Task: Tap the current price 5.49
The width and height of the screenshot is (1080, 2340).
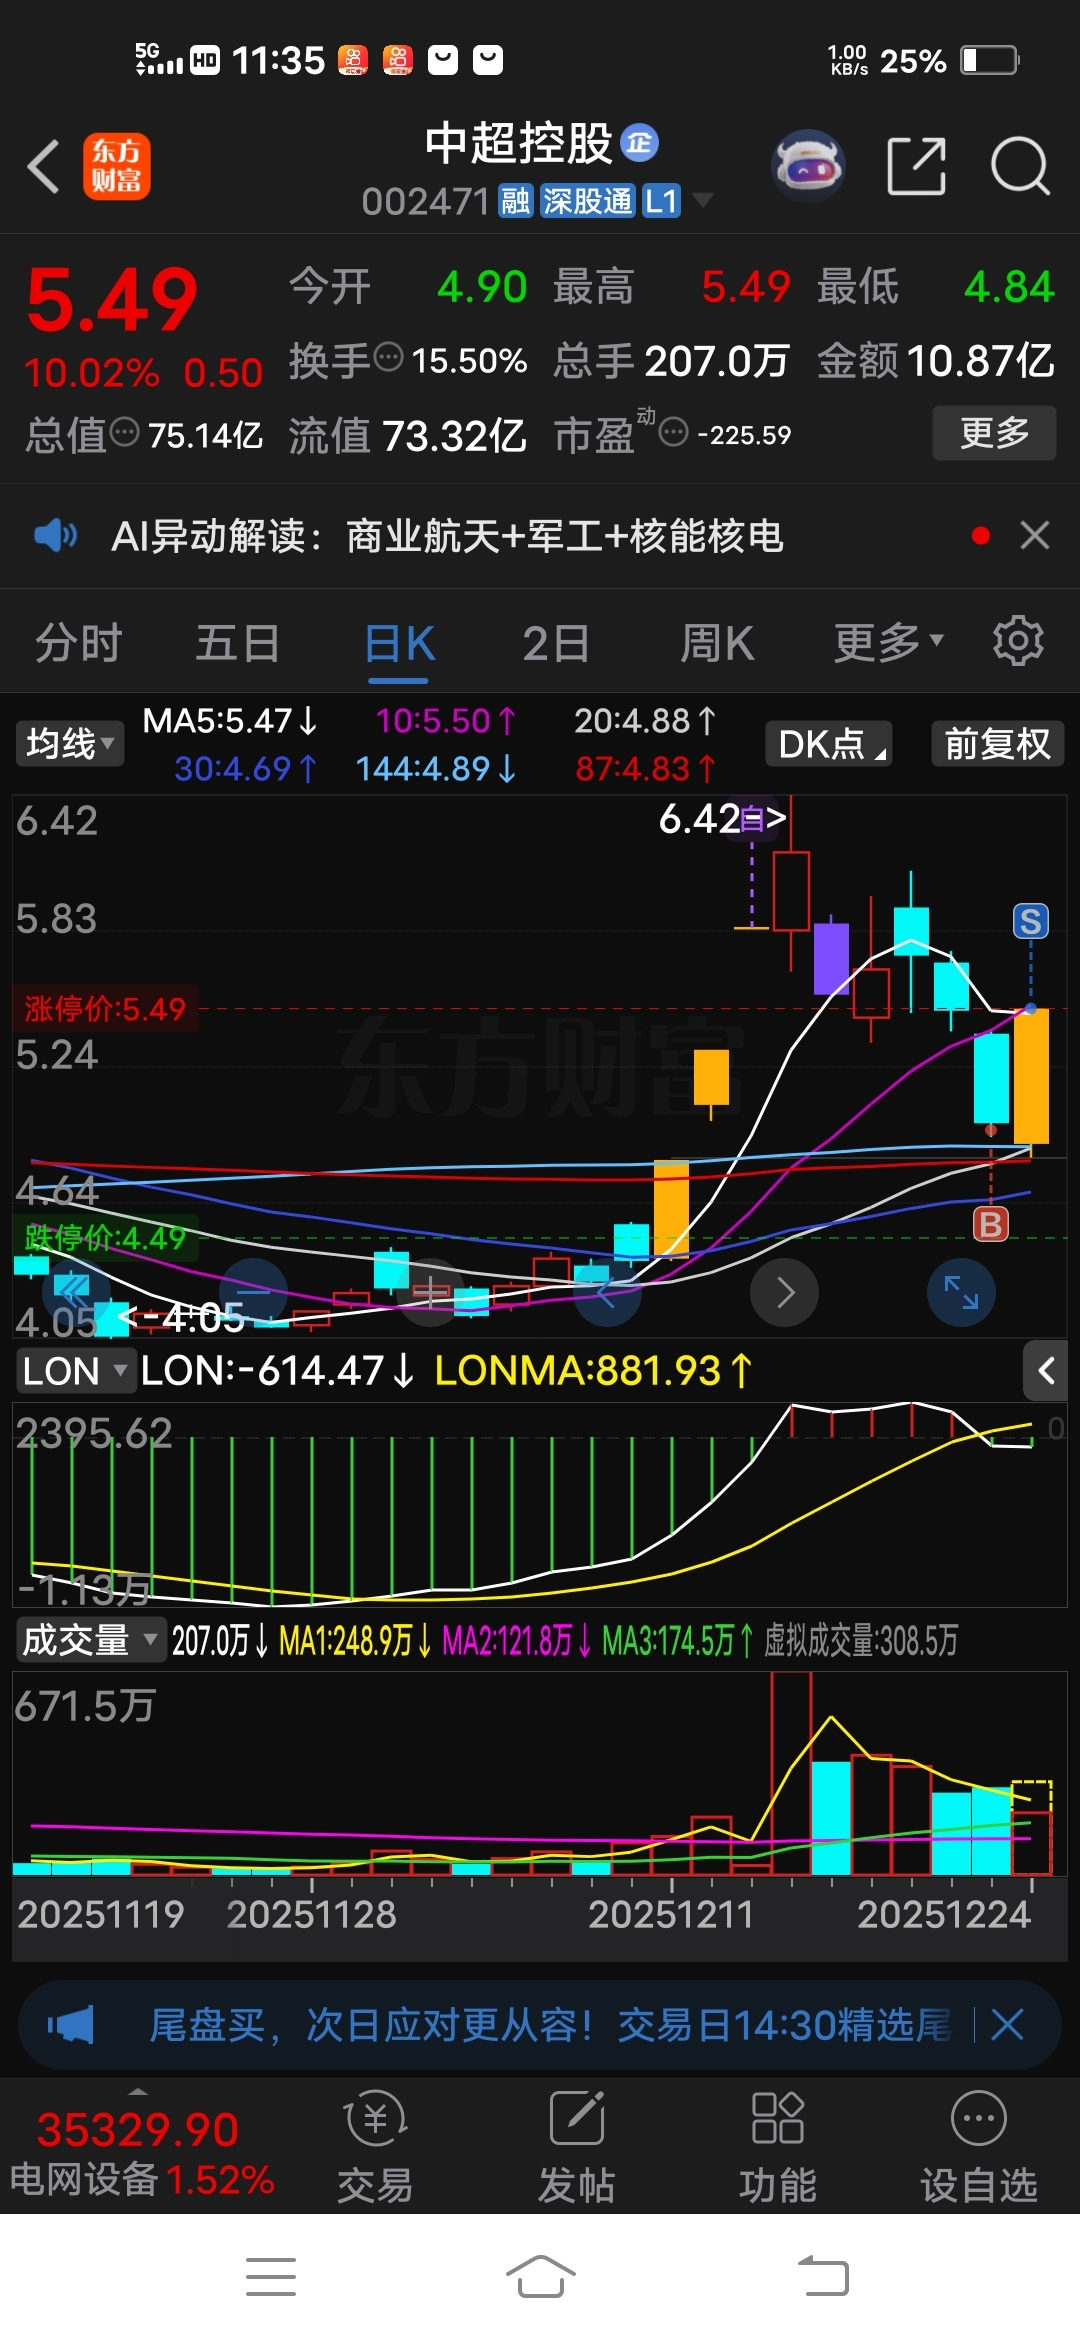Action: click(112, 298)
